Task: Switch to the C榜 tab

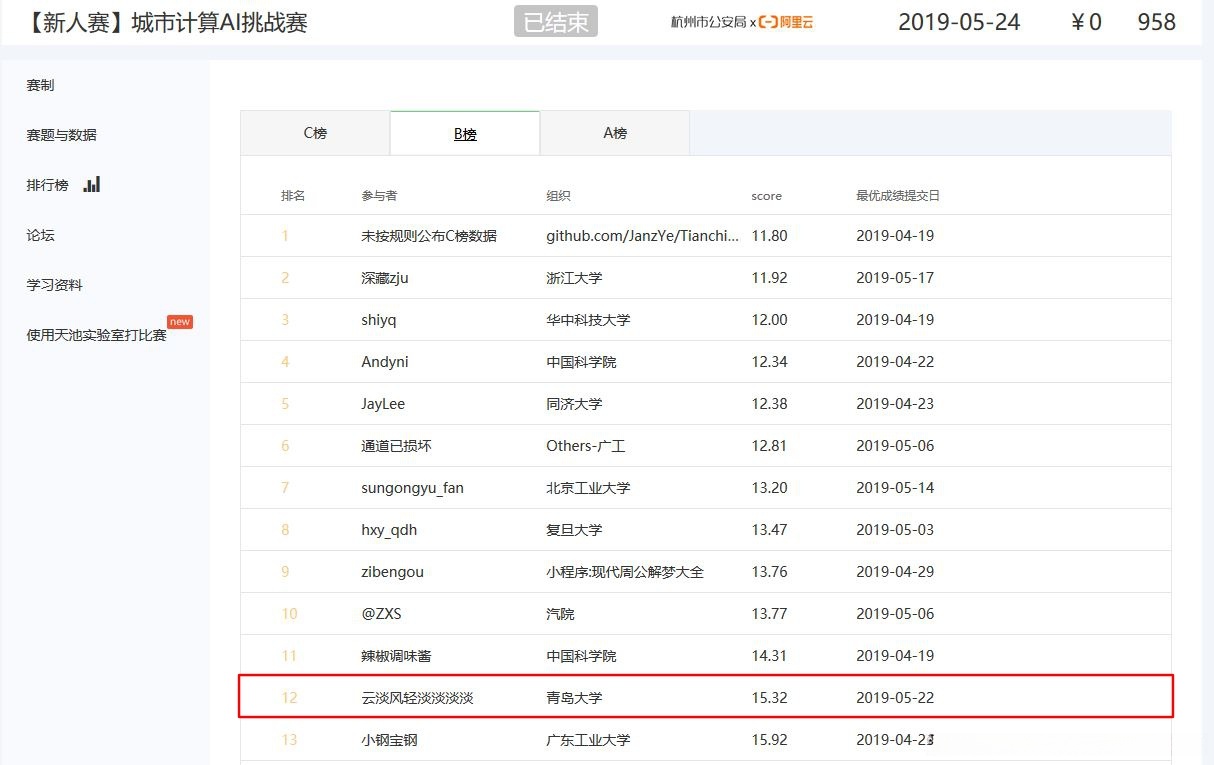Action: point(315,133)
